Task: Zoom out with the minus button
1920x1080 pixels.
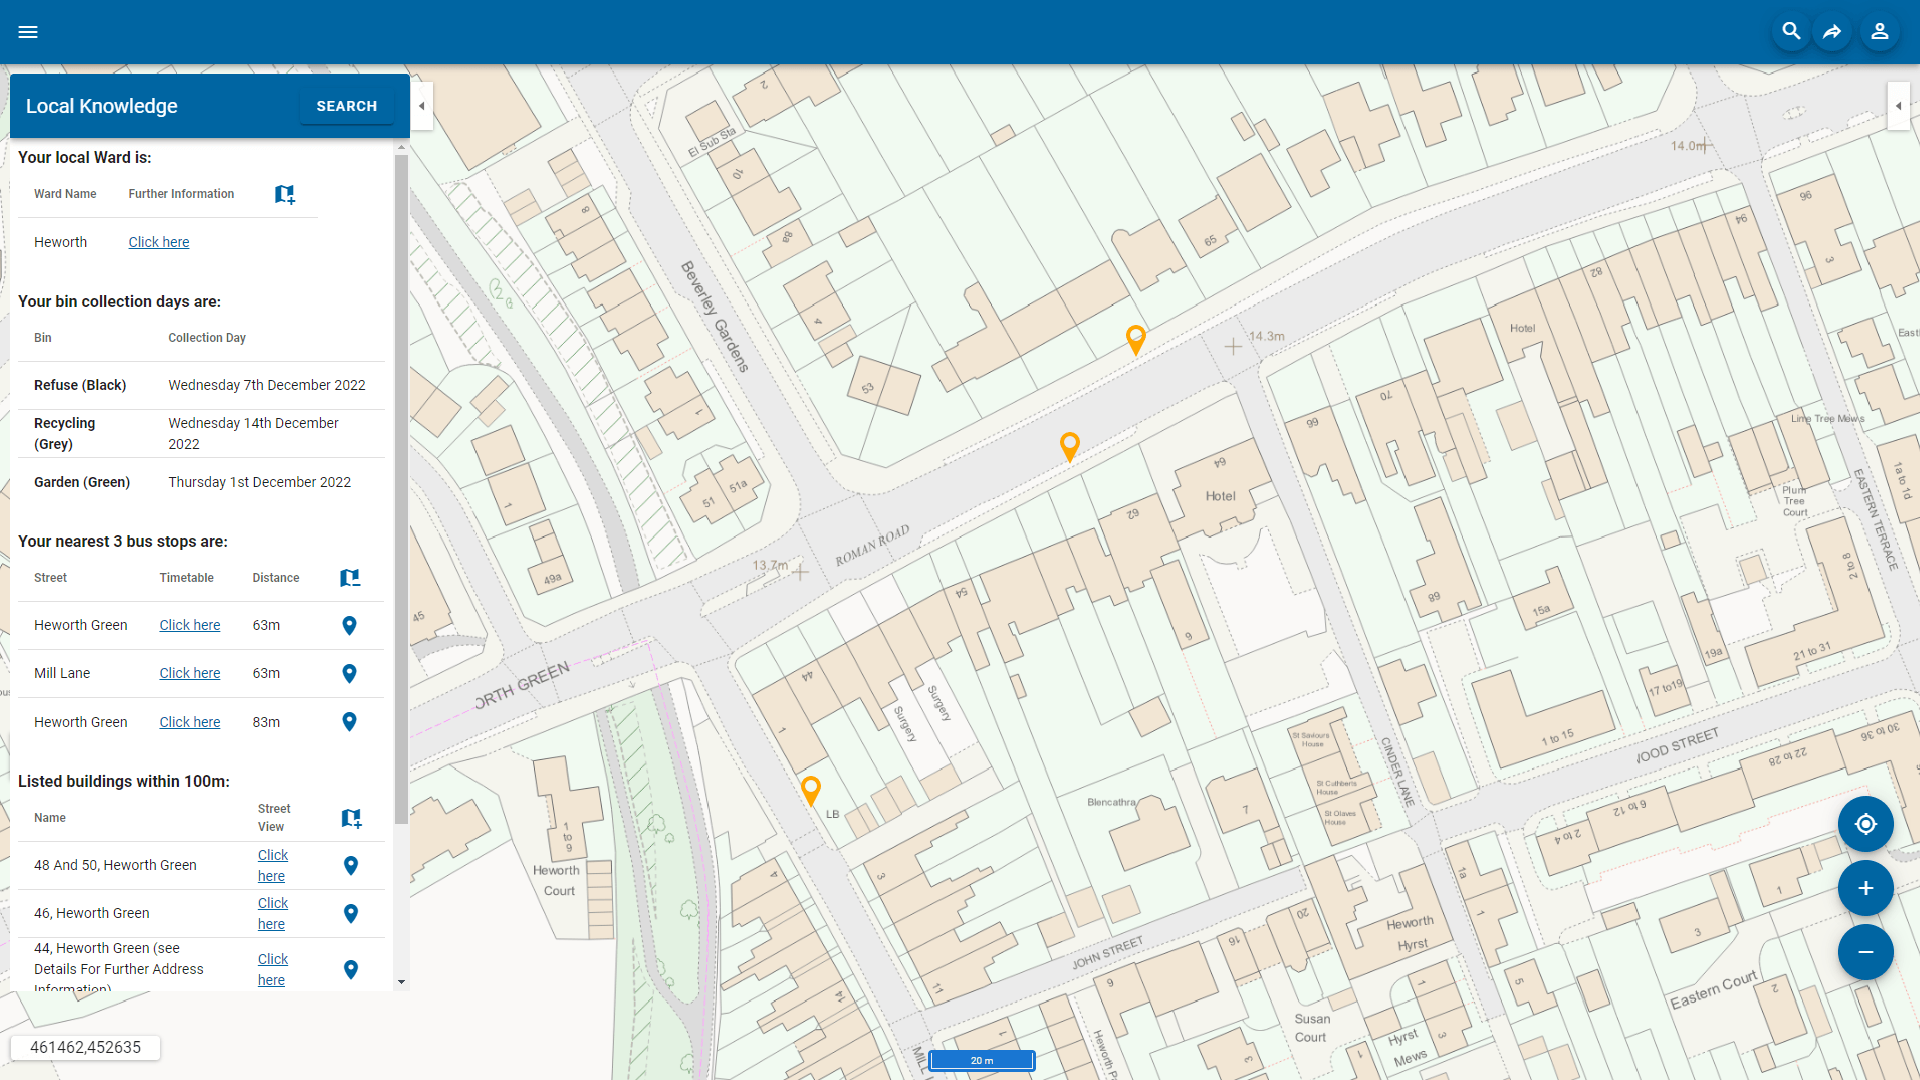Action: tap(1865, 952)
